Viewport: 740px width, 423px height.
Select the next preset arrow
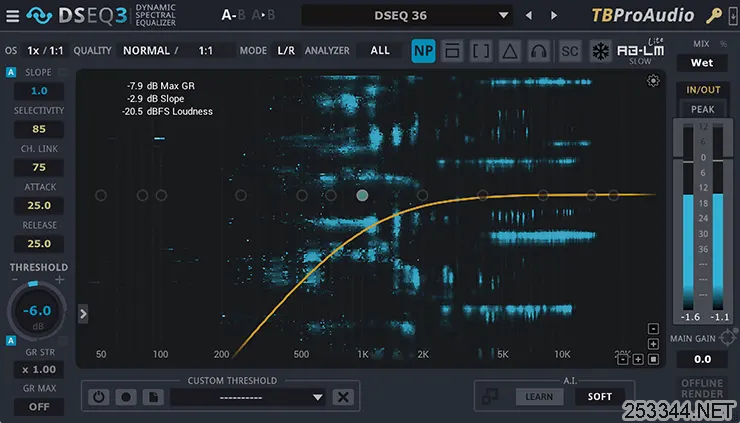(554, 16)
